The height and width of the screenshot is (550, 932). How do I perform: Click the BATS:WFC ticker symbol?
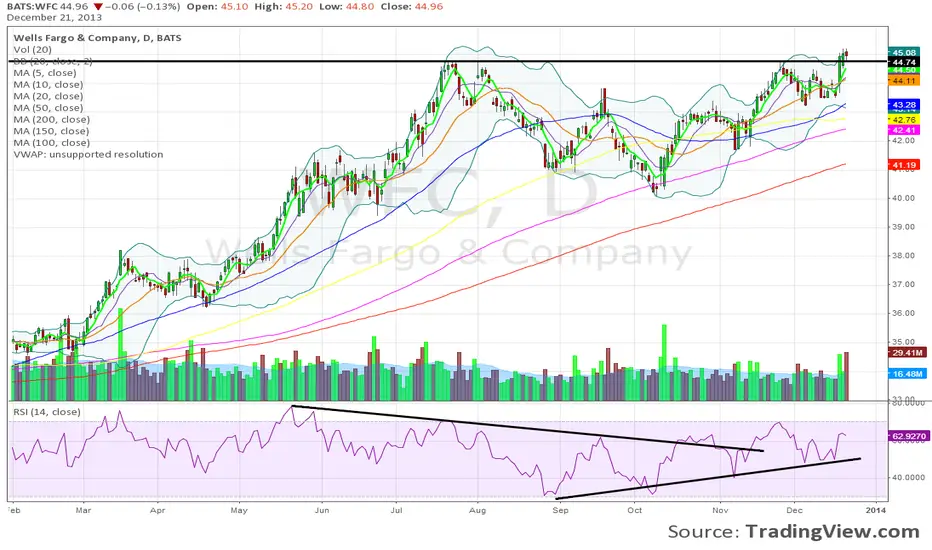(32, 7)
